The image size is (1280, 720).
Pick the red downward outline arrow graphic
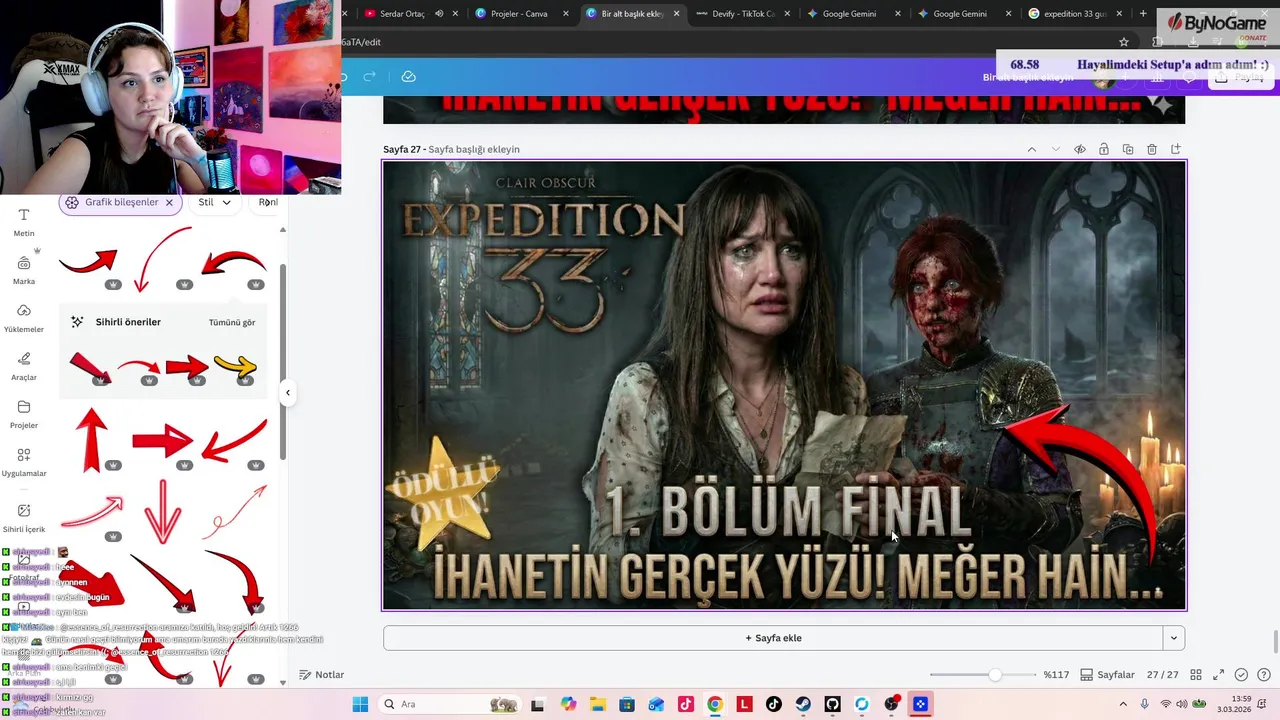(163, 512)
